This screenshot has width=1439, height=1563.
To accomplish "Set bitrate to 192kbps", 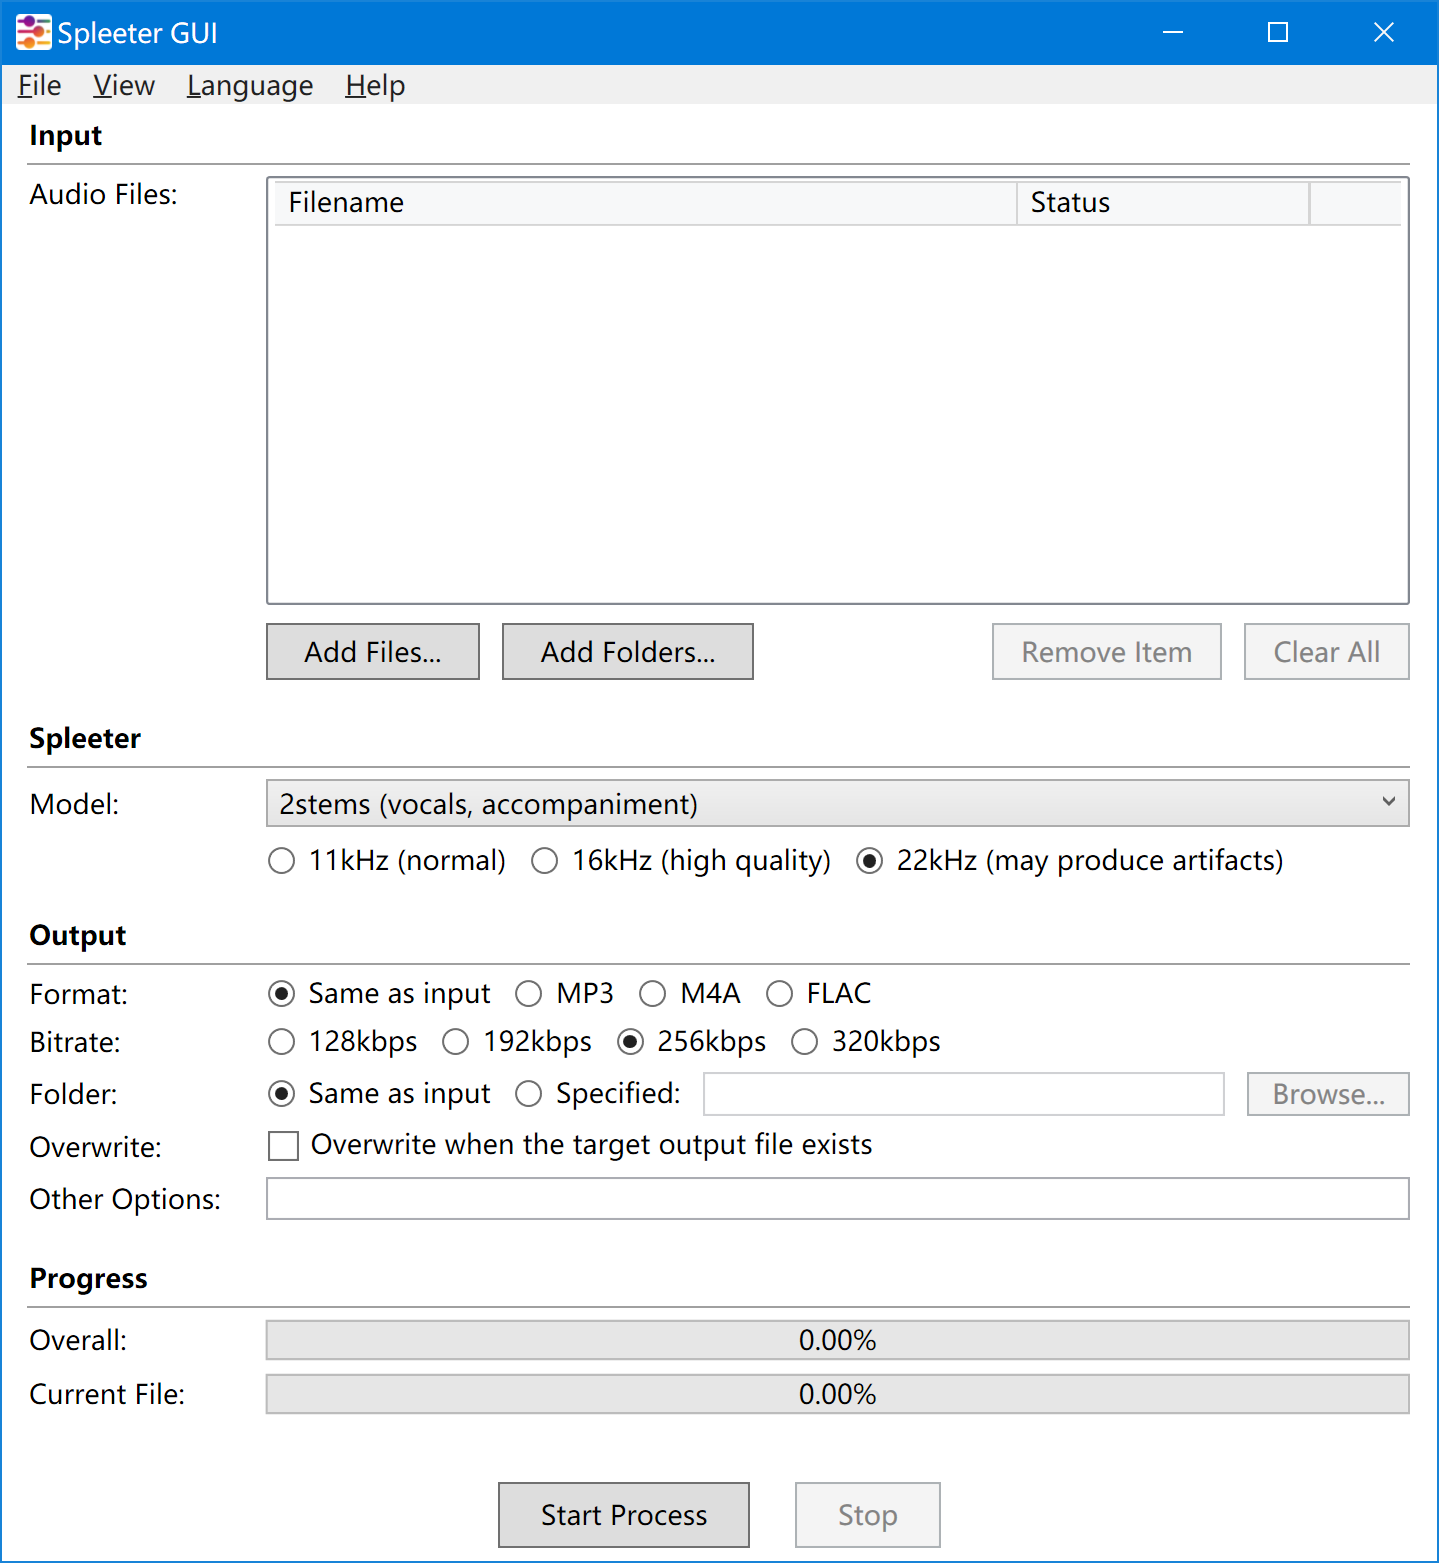I will tap(517, 1042).
